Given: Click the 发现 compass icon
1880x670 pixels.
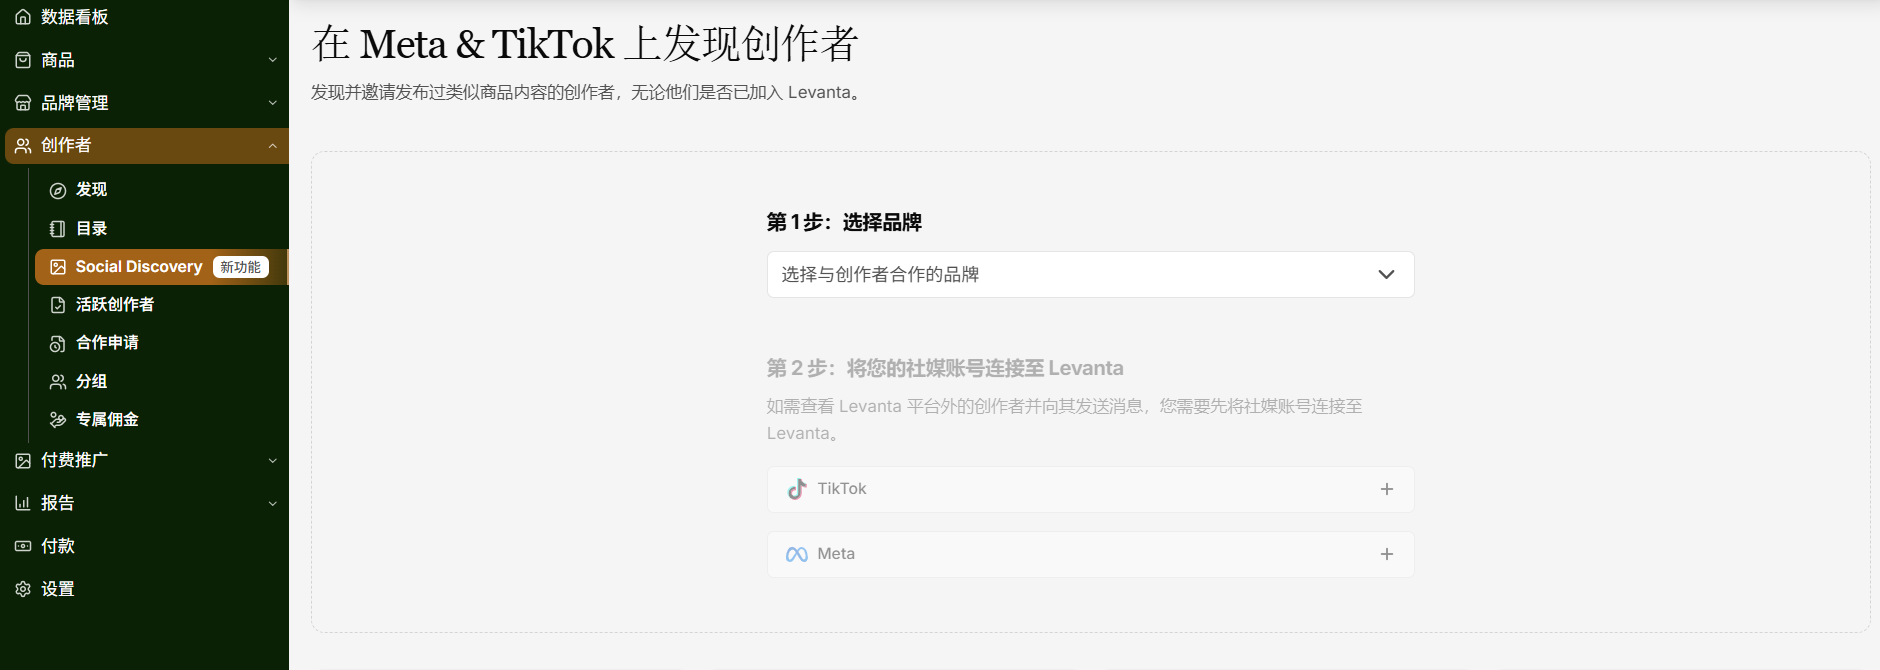Looking at the screenshot, I should click(58, 190).
